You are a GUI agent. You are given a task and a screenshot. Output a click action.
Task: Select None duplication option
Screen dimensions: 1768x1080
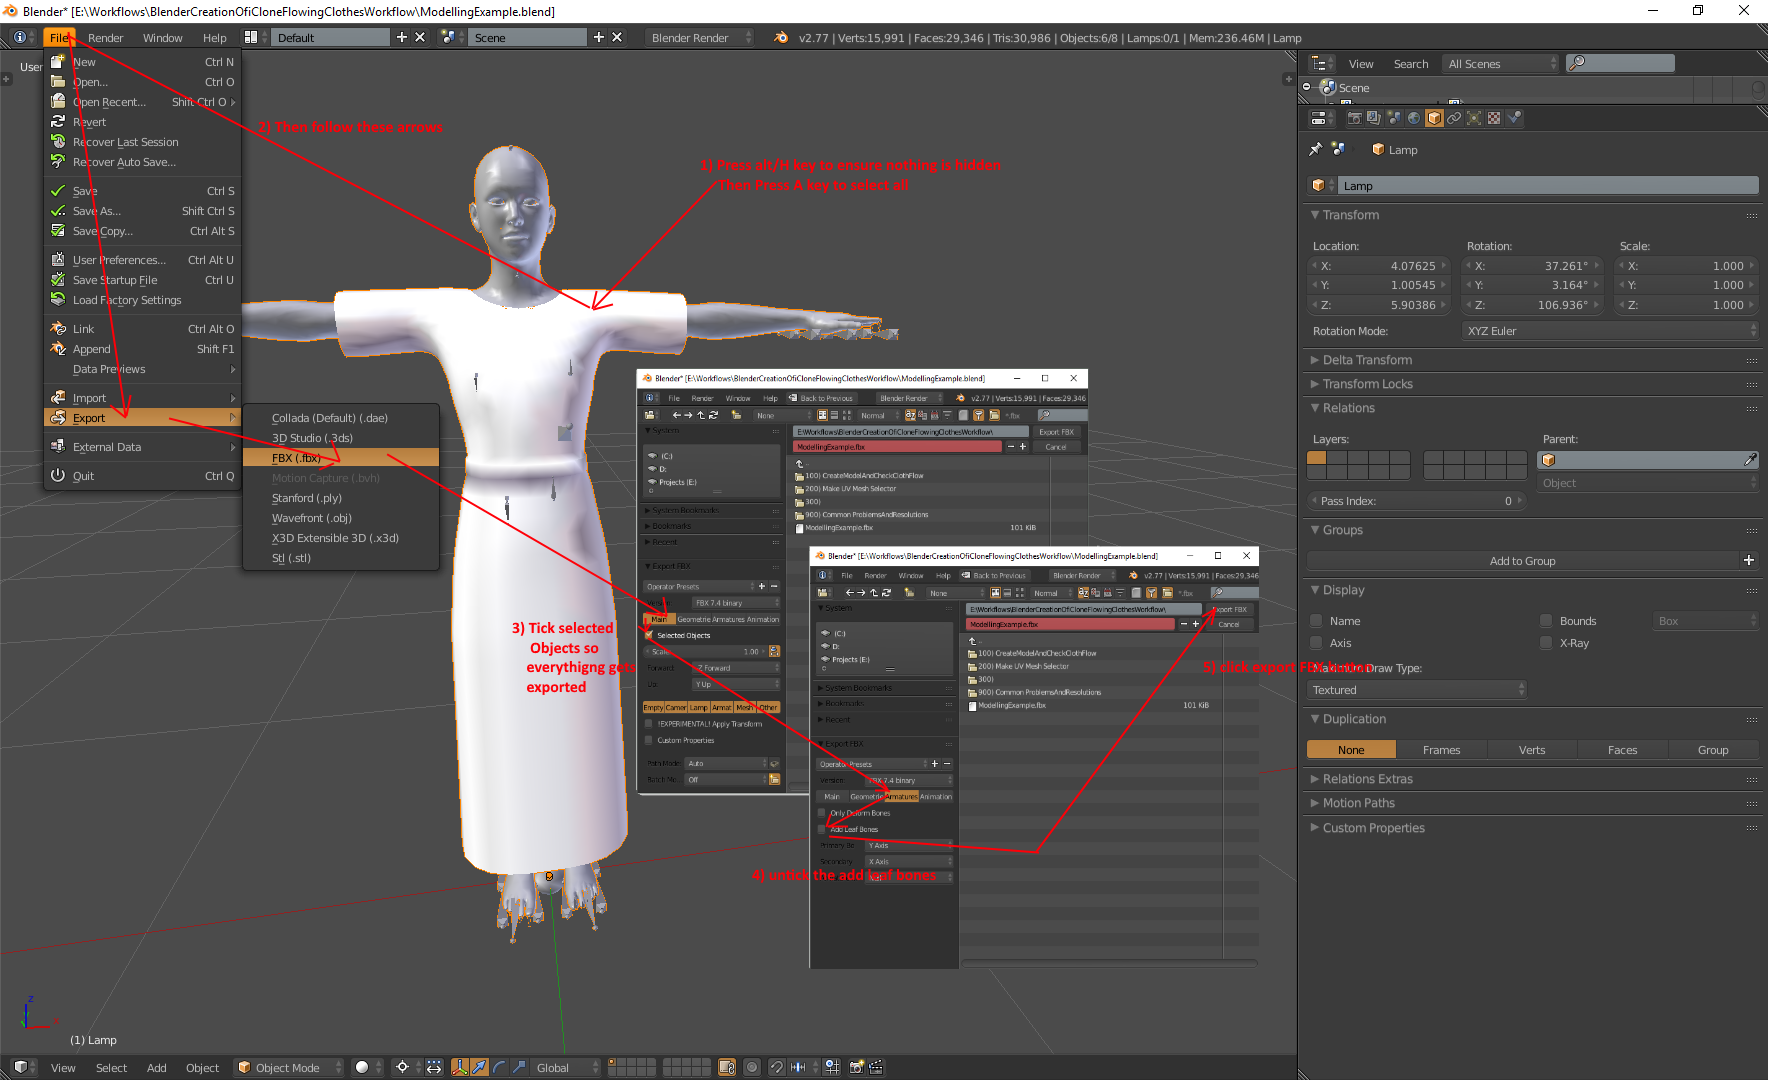pyautogui.click(x=1351, y=750)
